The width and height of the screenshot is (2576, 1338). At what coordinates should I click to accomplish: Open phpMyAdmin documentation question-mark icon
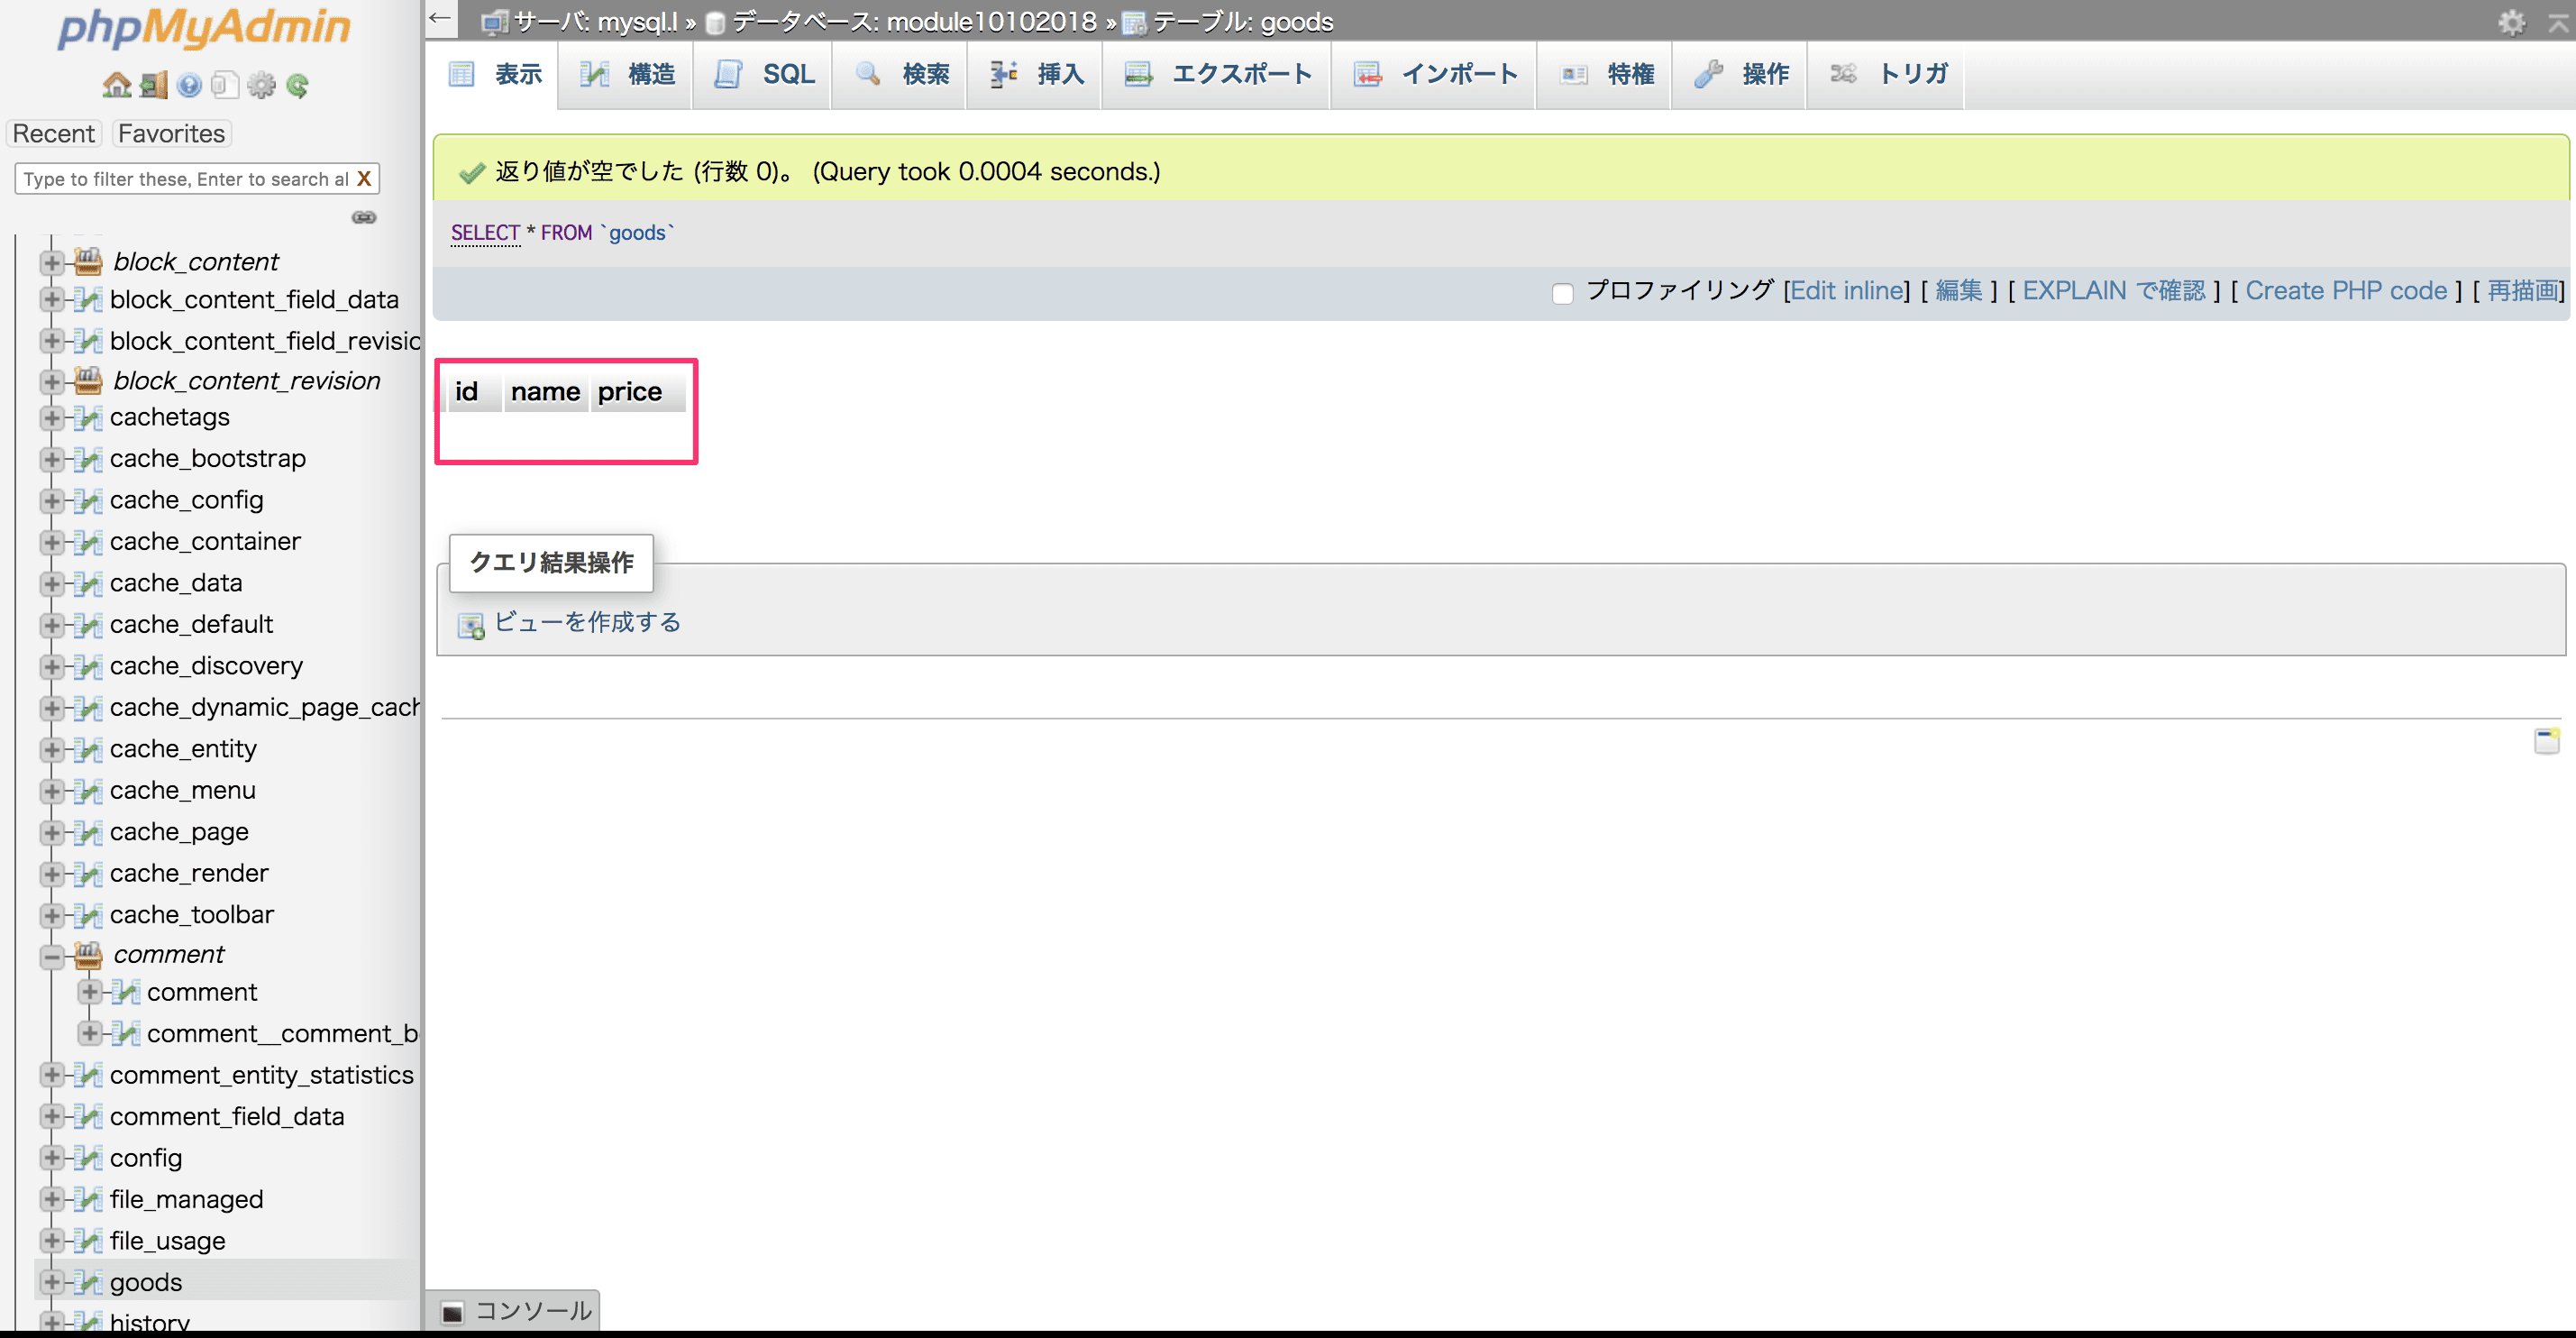[189, 85]
